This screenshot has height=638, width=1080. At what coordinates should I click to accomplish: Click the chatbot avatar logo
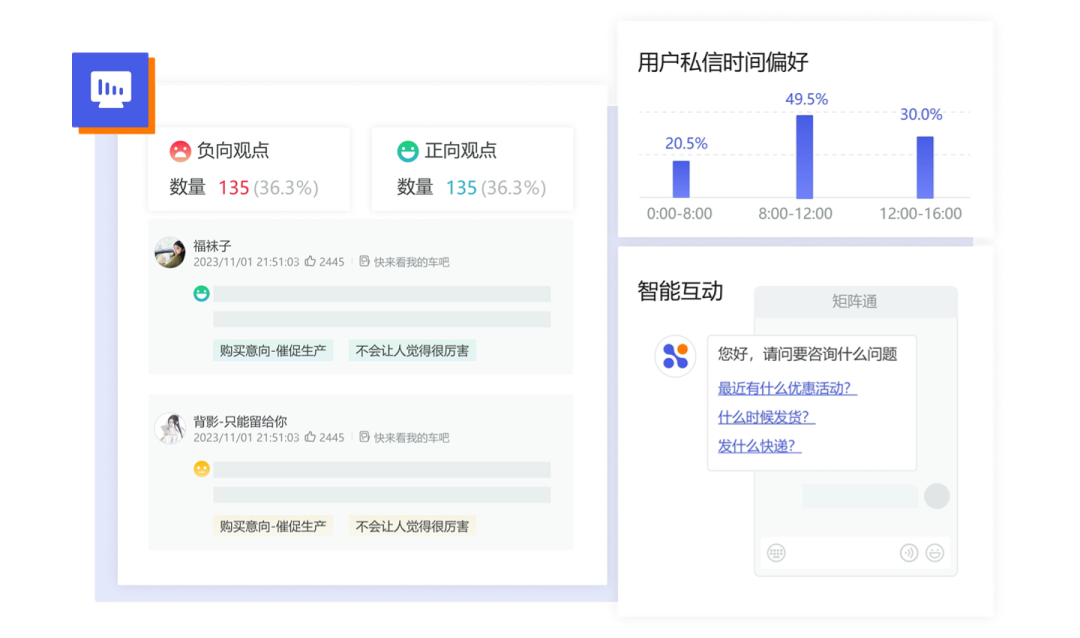[675, 356]
